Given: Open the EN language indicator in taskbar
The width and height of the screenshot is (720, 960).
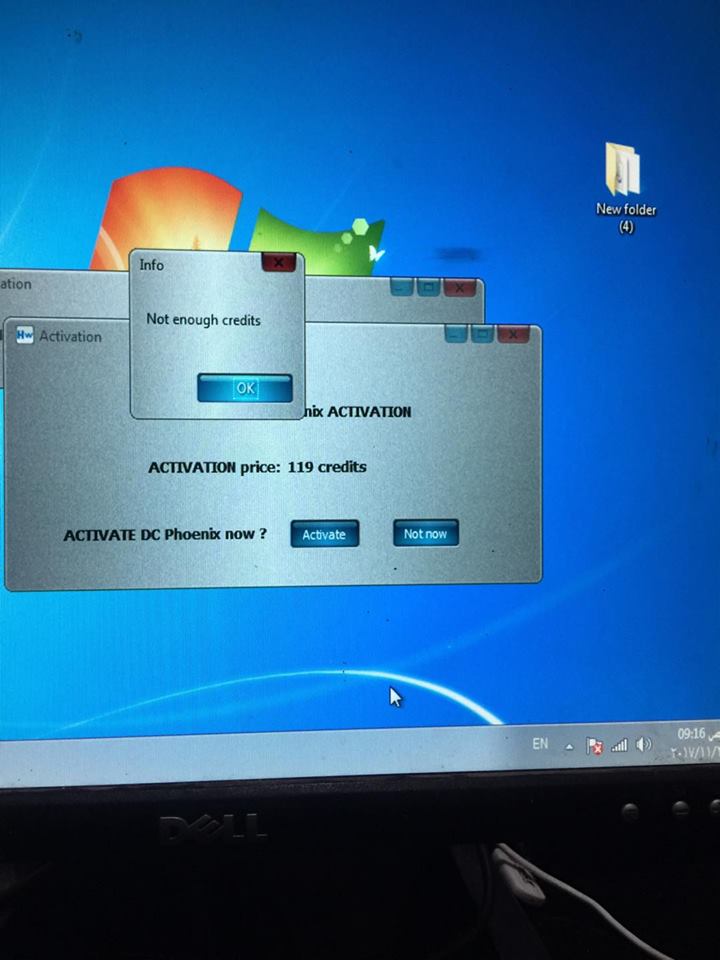Looking at the screenshot, I should 540,744.
